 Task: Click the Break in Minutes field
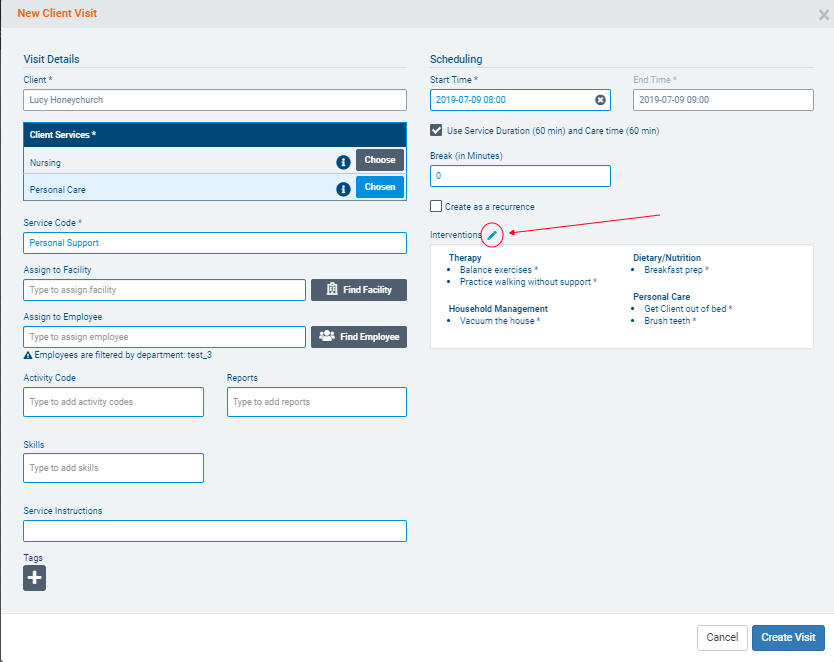pos(520,176)
